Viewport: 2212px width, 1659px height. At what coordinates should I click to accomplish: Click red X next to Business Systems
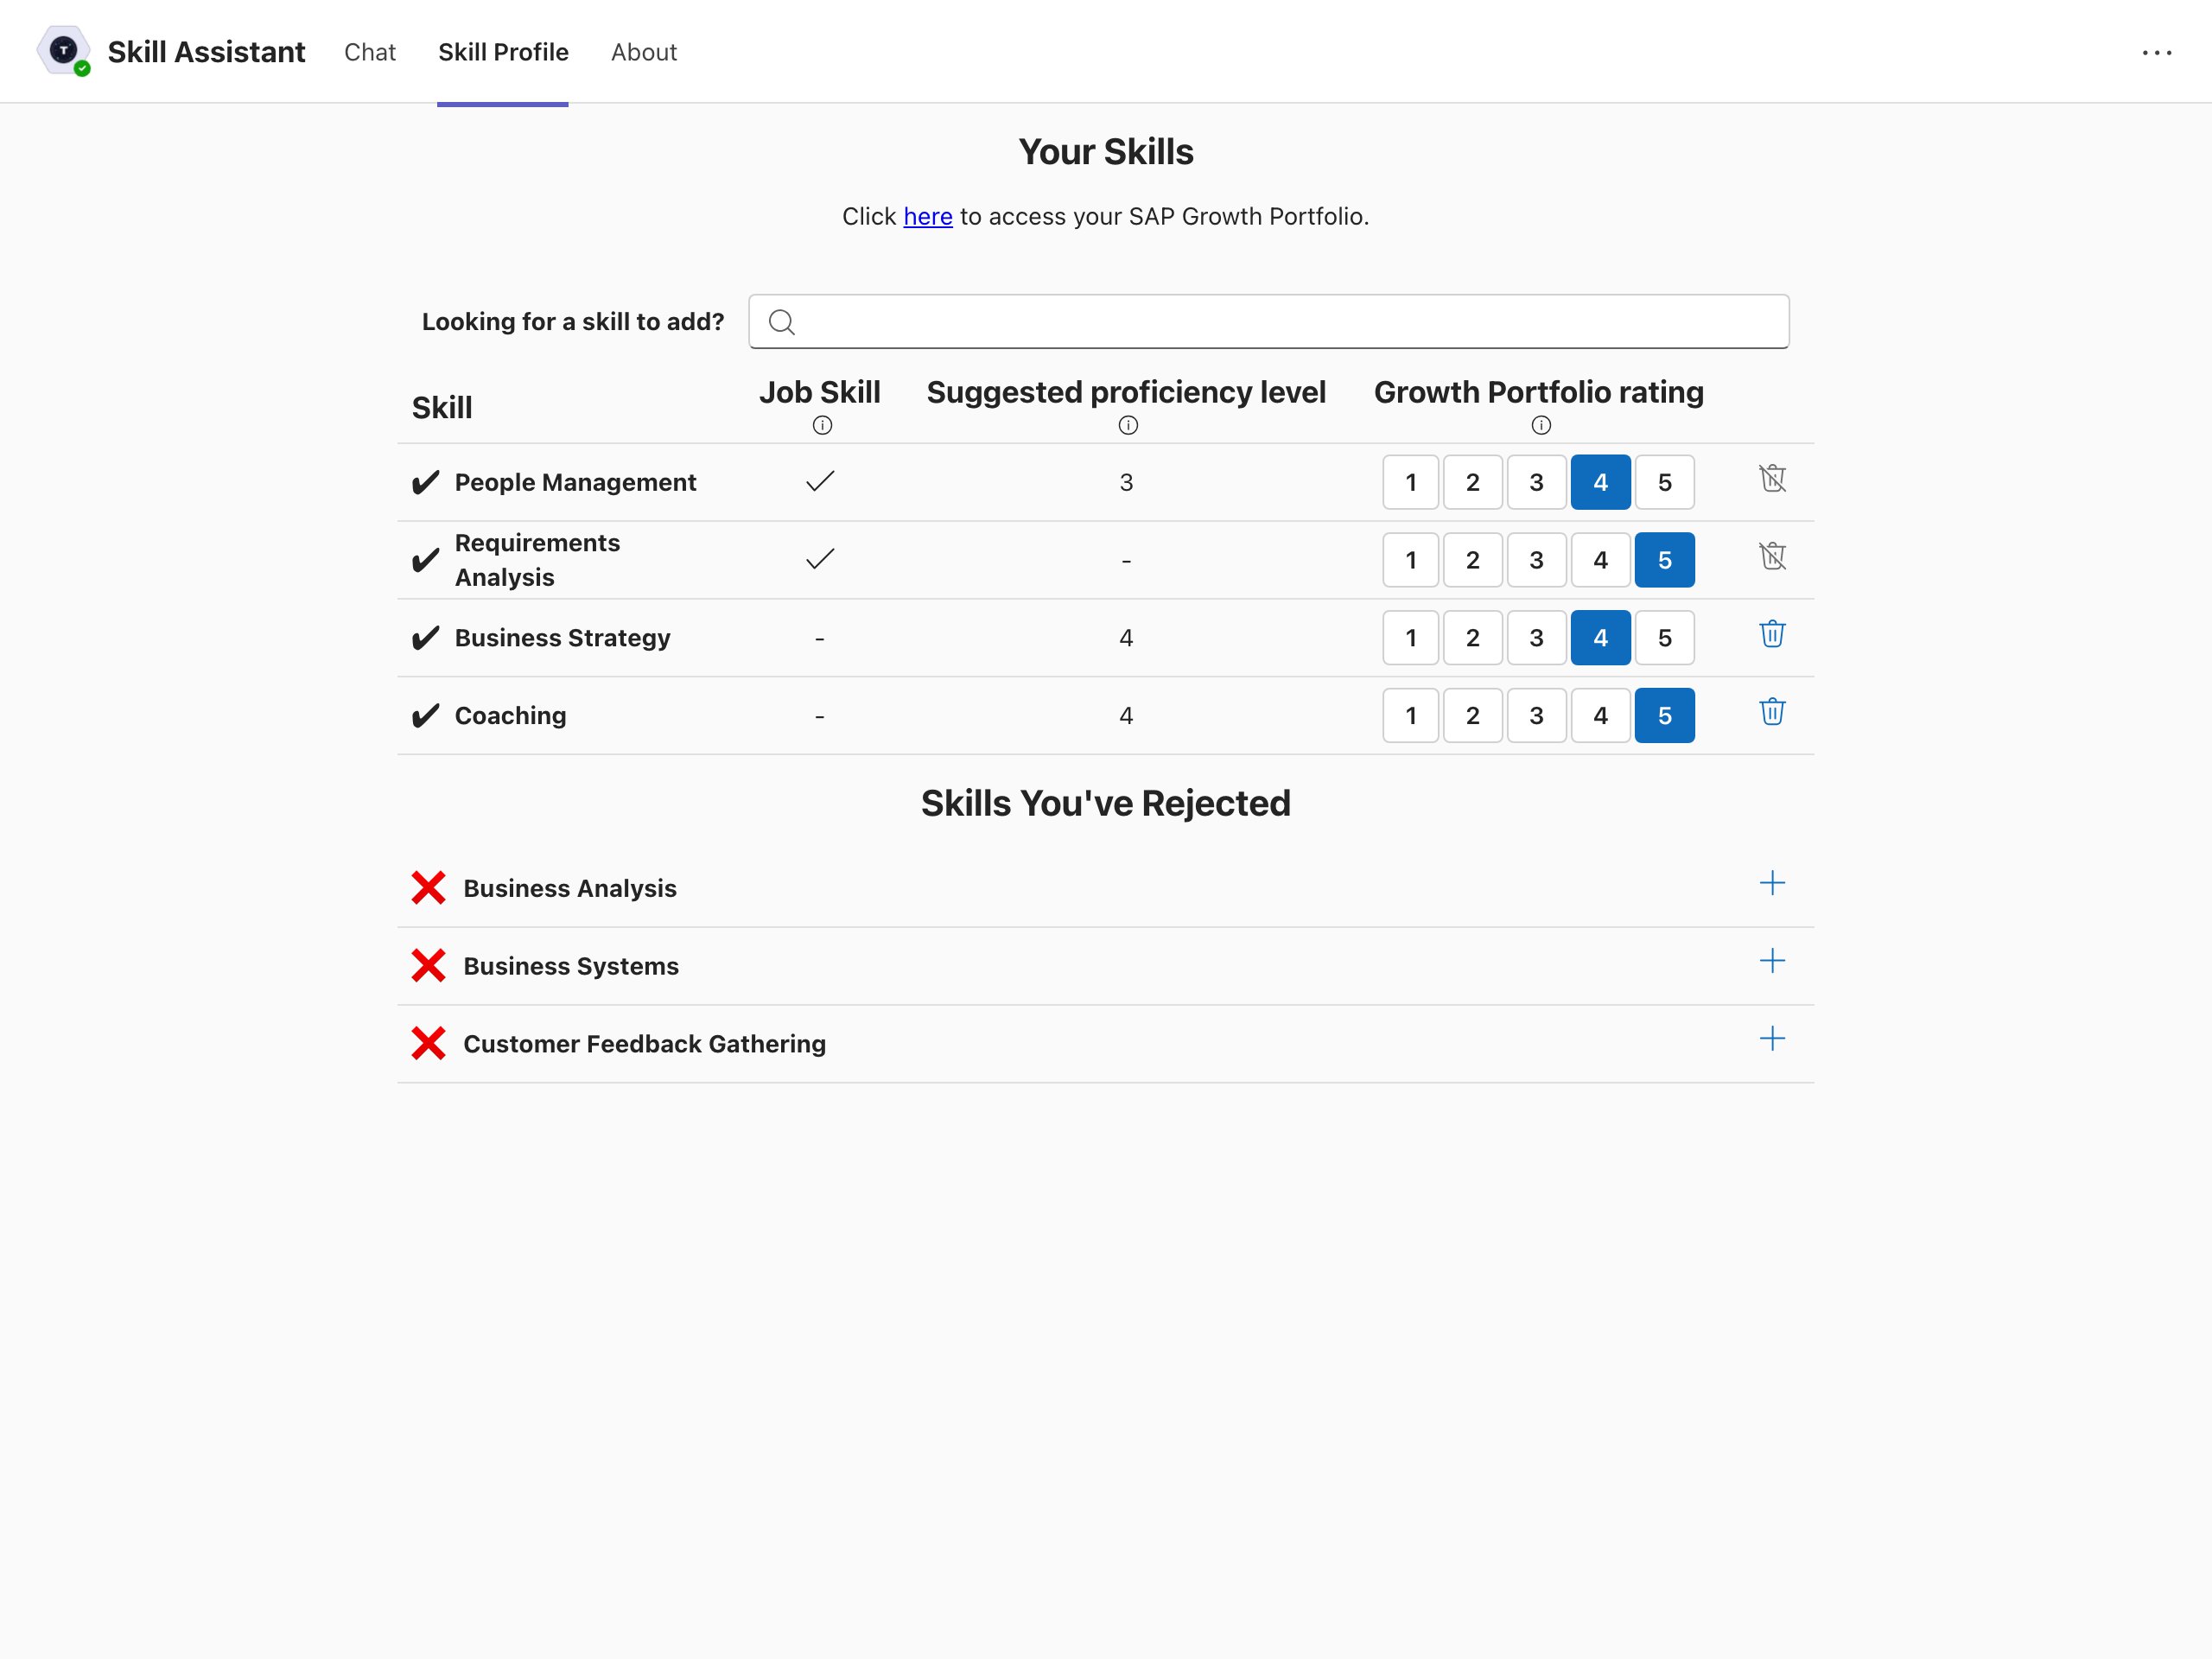coord(428,965)
